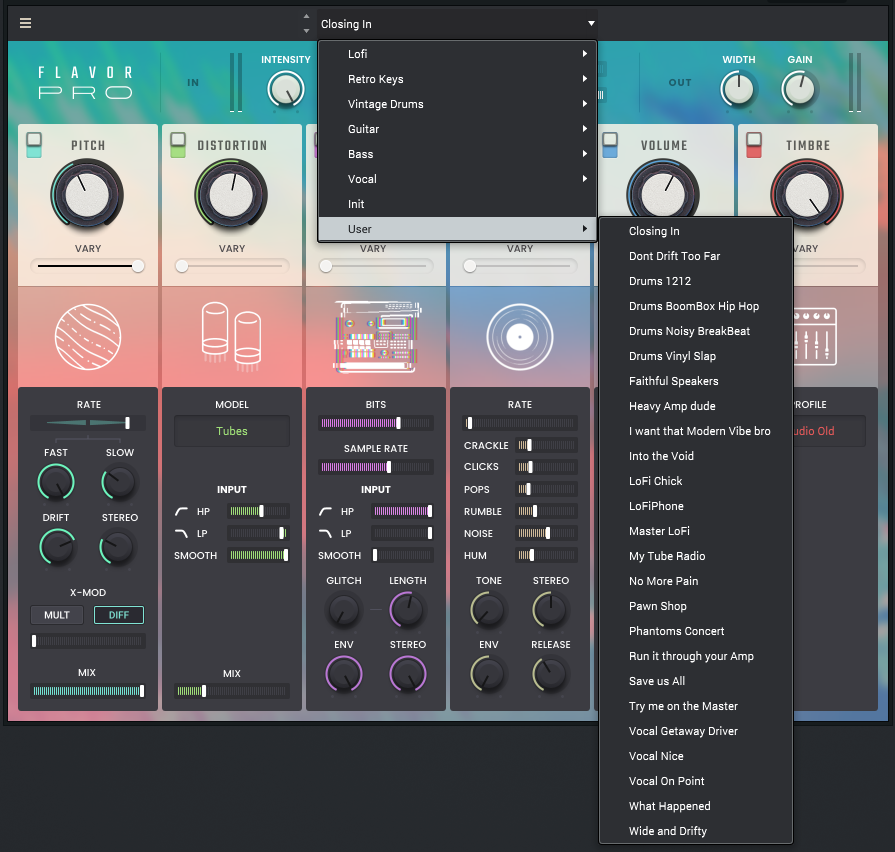Load the Drums 1212 user preset

point(696,281)
